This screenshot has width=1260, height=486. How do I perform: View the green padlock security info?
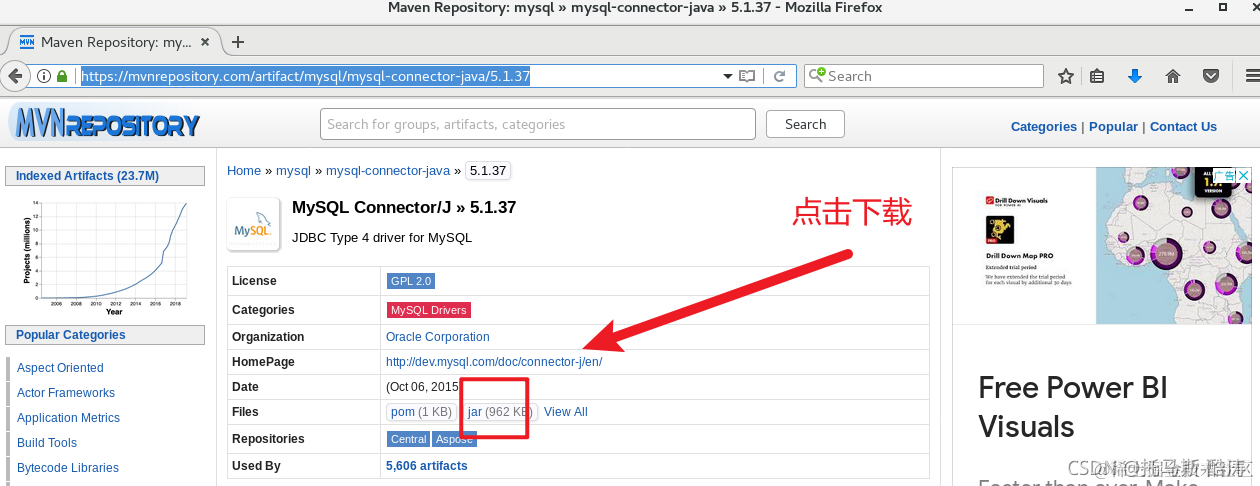tap(62, 76)
